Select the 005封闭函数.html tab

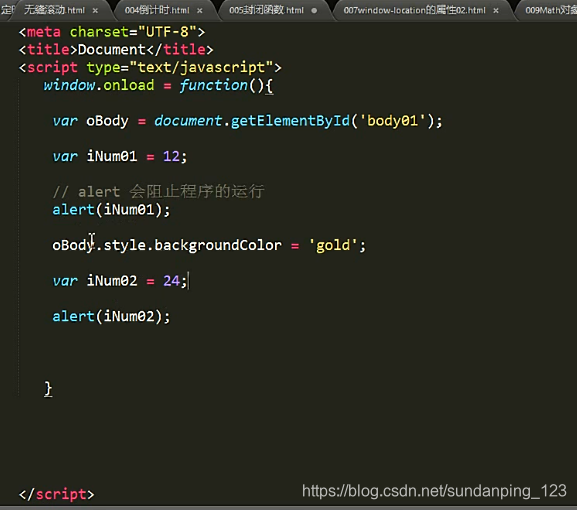point(266,10)
